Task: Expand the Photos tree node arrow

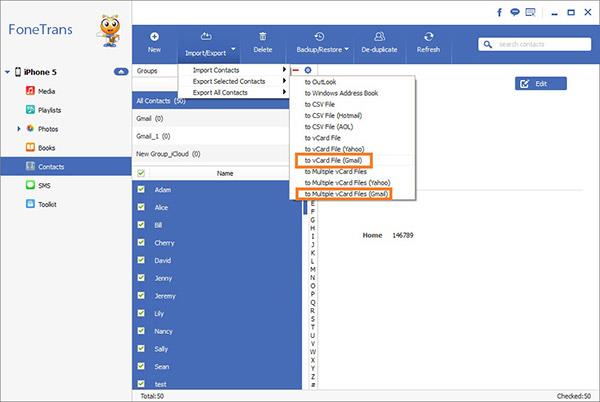Action: click(x=18, y=129)
